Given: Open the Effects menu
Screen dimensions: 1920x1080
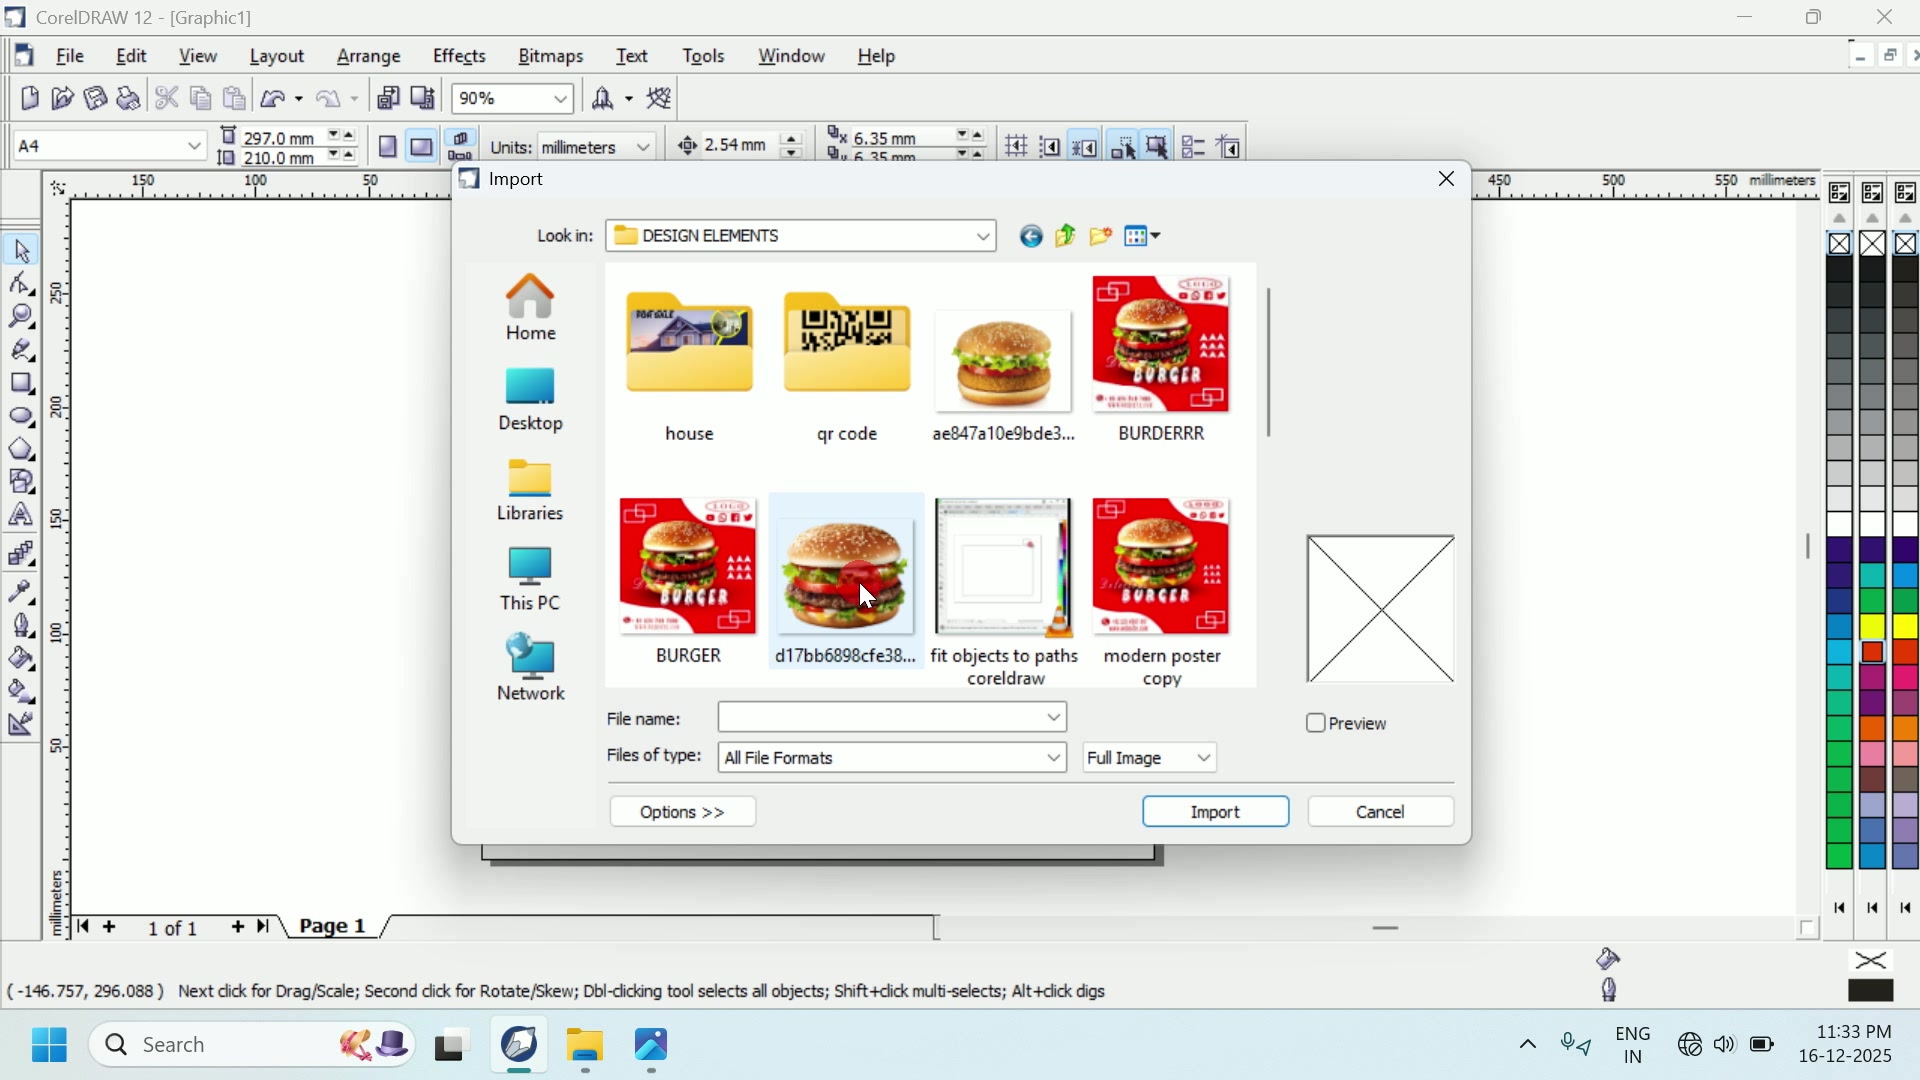Looking at the screenshot, I should click(x=460, y=57).
